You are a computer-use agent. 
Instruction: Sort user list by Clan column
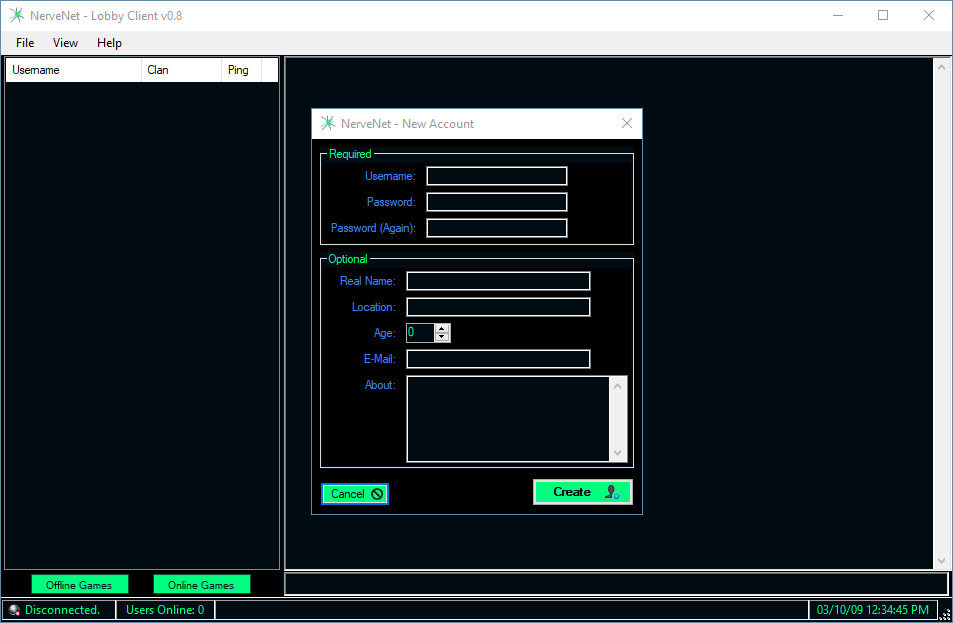(181, 70)
